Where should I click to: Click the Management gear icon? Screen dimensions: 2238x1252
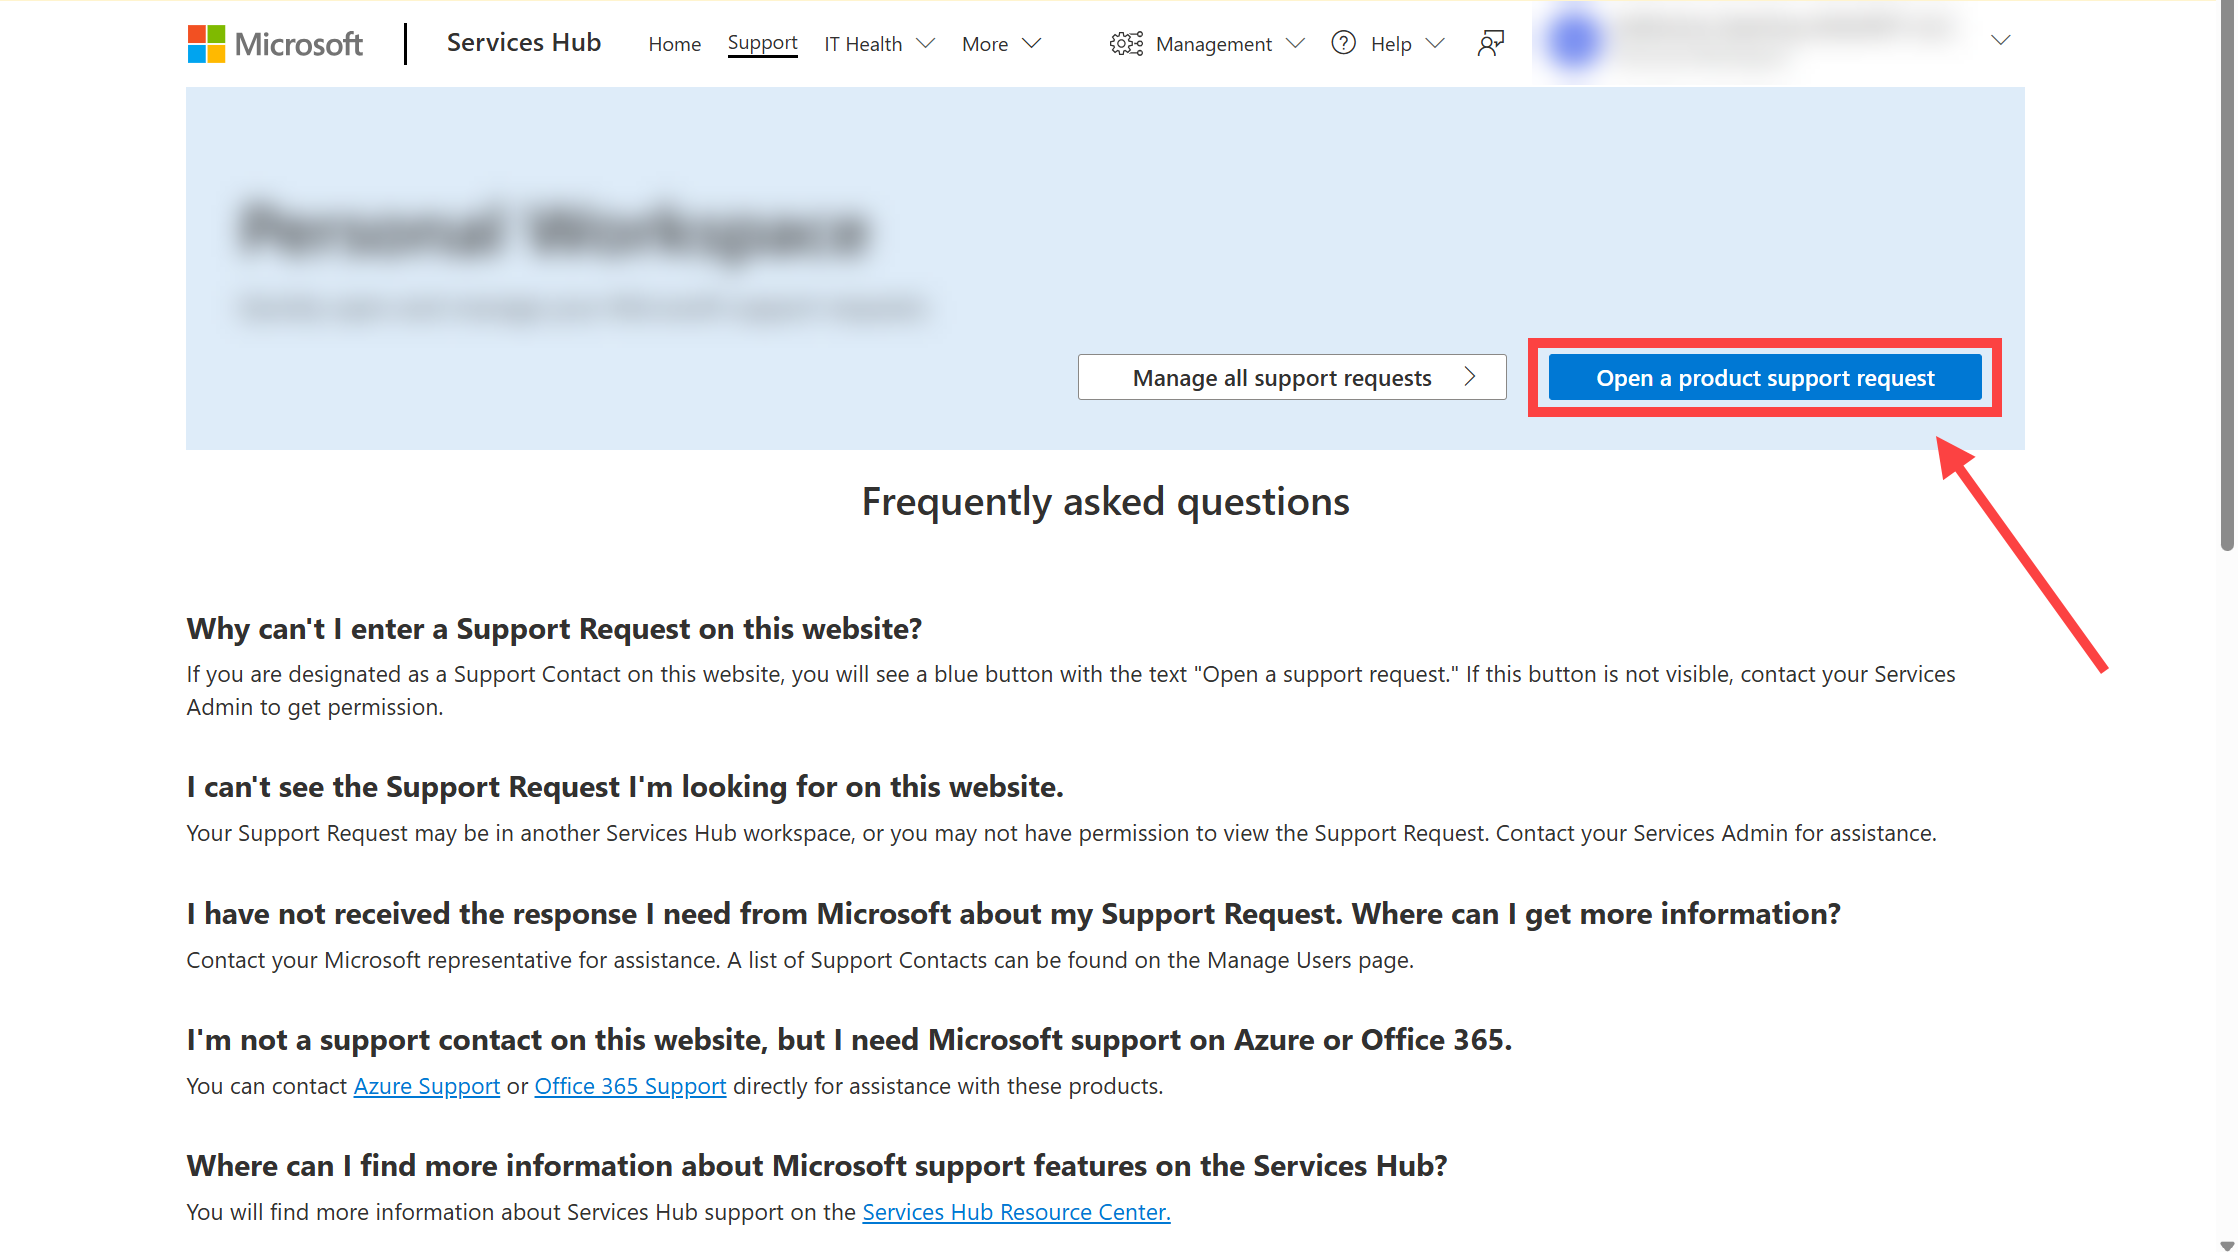[x=1124, y=43]
